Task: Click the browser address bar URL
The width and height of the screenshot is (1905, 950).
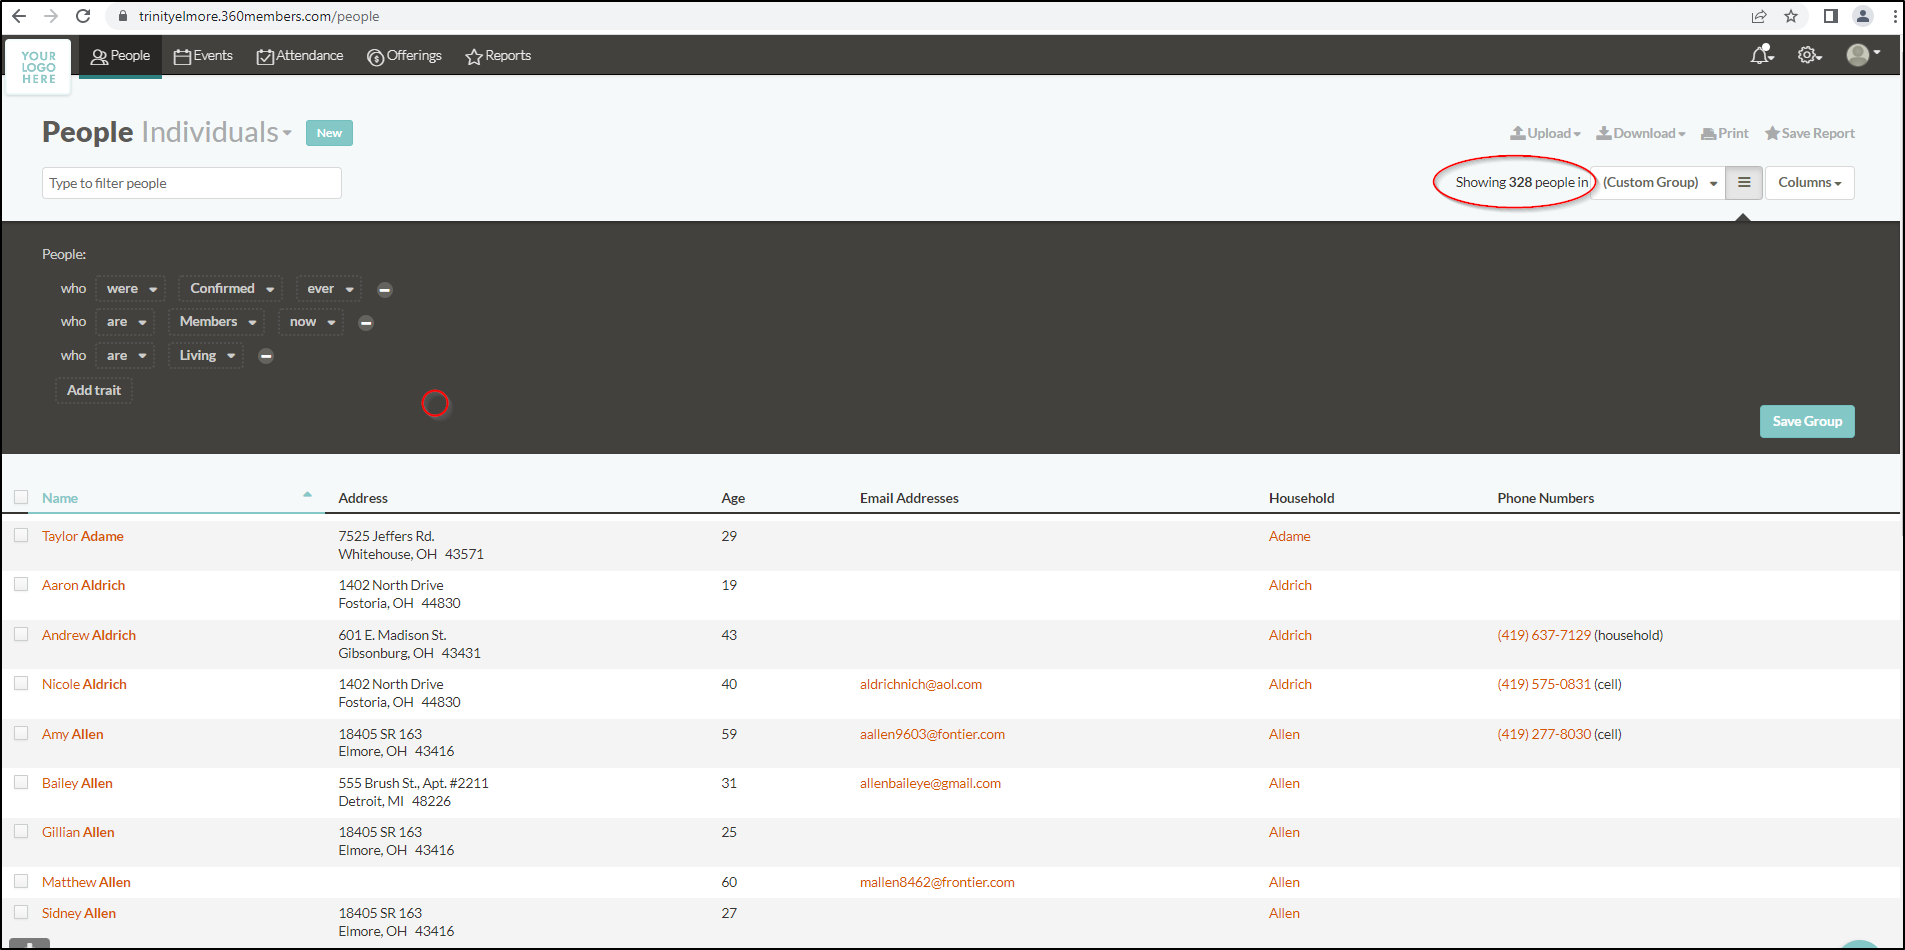Action: click(259, 16)
